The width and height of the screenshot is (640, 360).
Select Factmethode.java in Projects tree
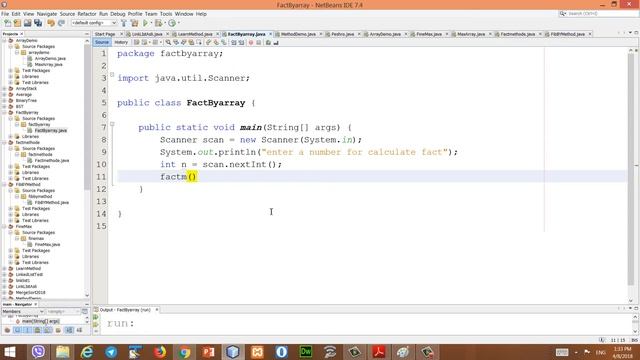[51, 161]
